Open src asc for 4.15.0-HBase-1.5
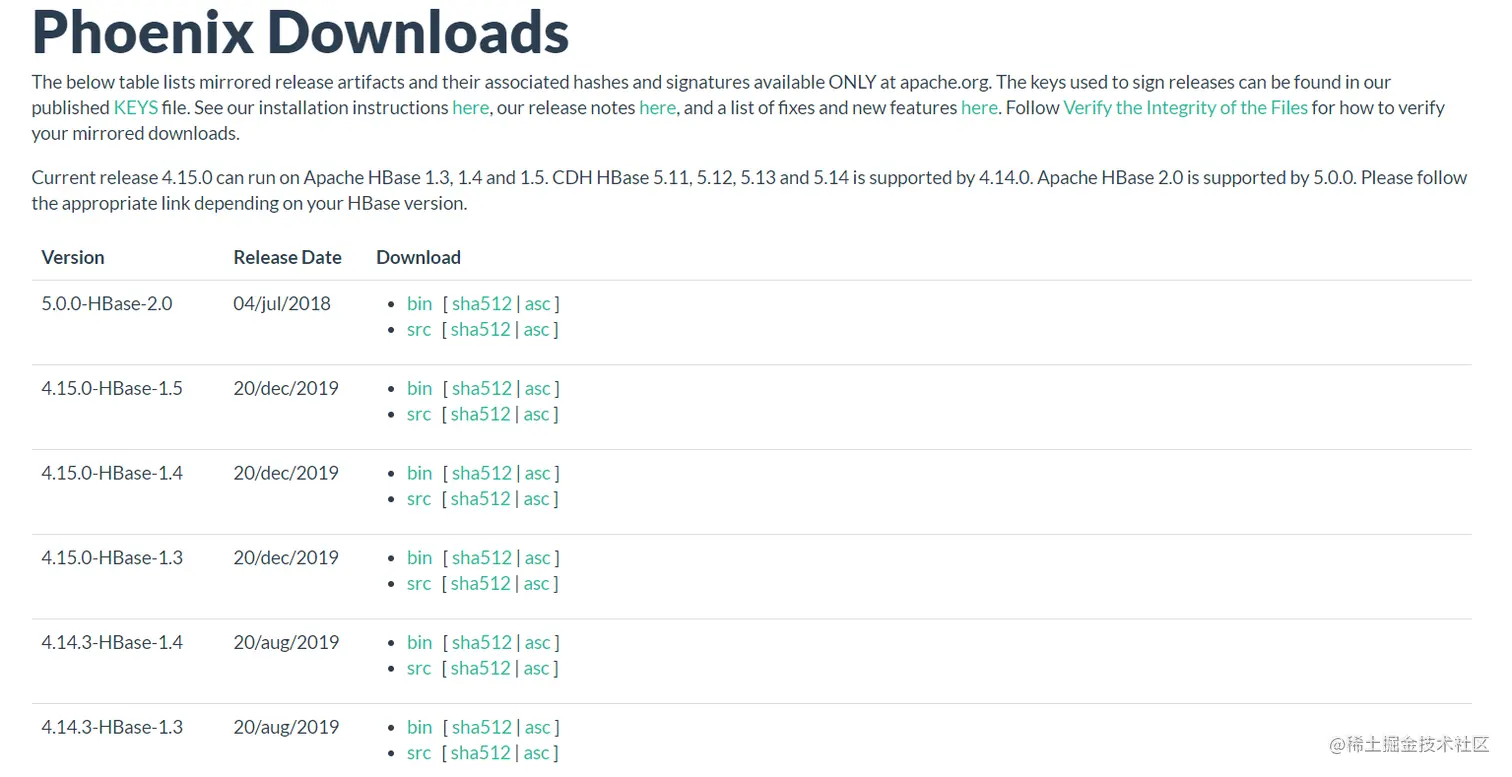This screenshot has width=1512, height=777. [x=536, y=414]
